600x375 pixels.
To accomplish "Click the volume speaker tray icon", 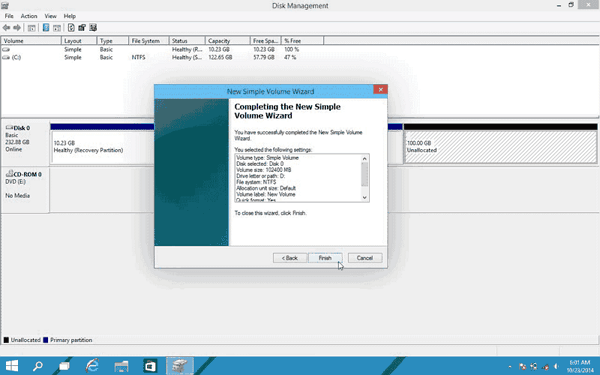I will click(x=556, y=367).
